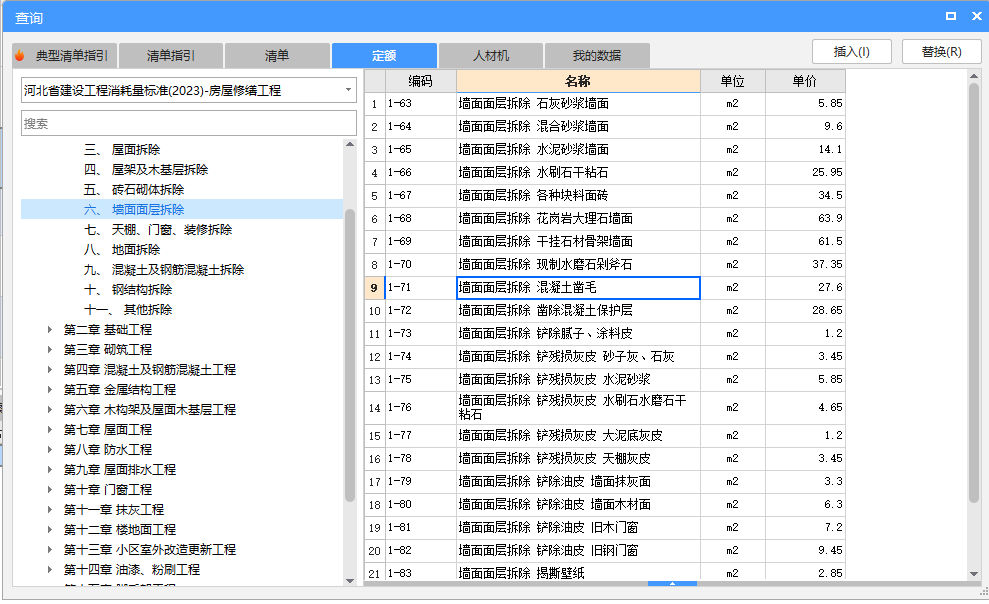The image size is (989, 604).
Task: Click tree scrollbar up arrow
Action: pos(350,144)
